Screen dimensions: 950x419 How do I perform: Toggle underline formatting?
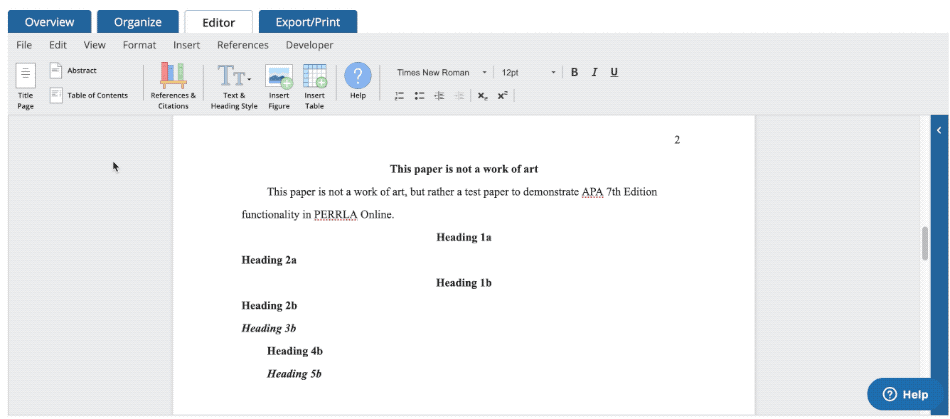614,73
